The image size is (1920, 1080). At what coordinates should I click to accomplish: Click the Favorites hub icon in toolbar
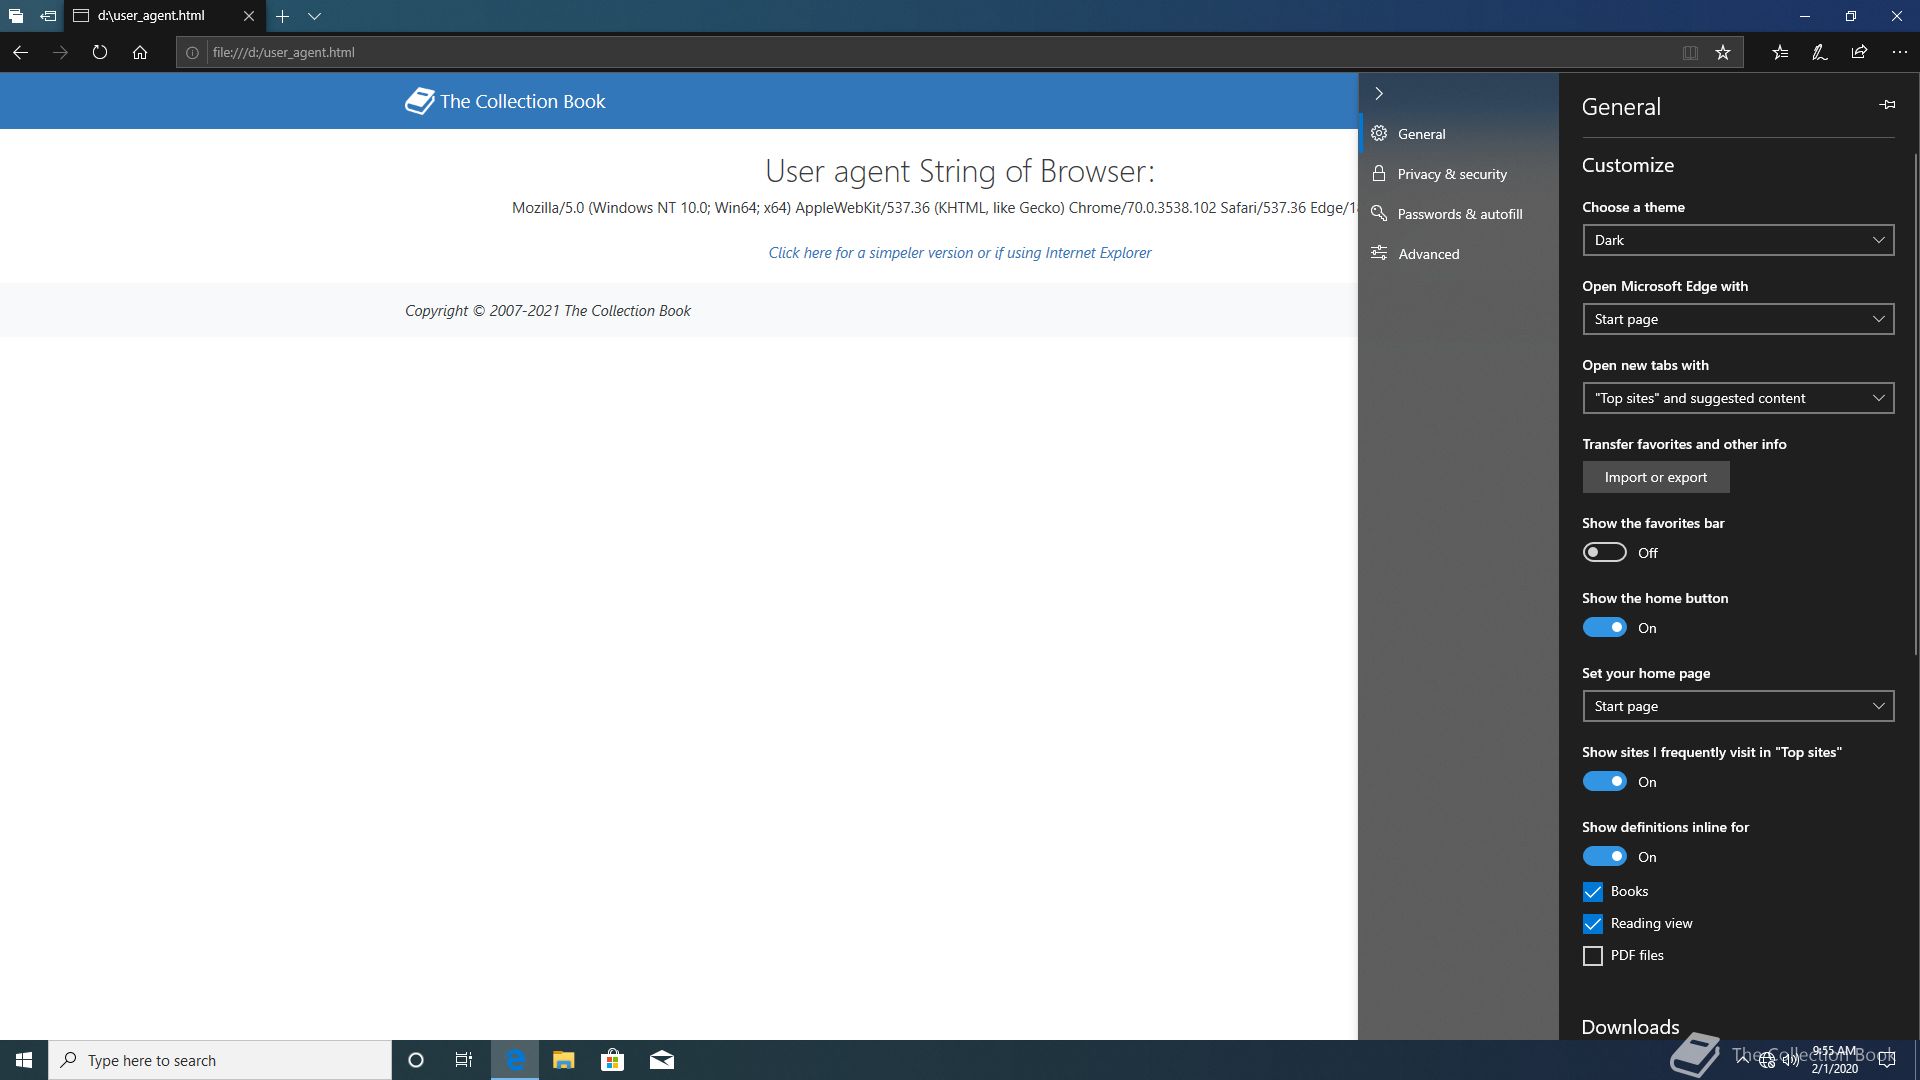[x=1780, y=52]
